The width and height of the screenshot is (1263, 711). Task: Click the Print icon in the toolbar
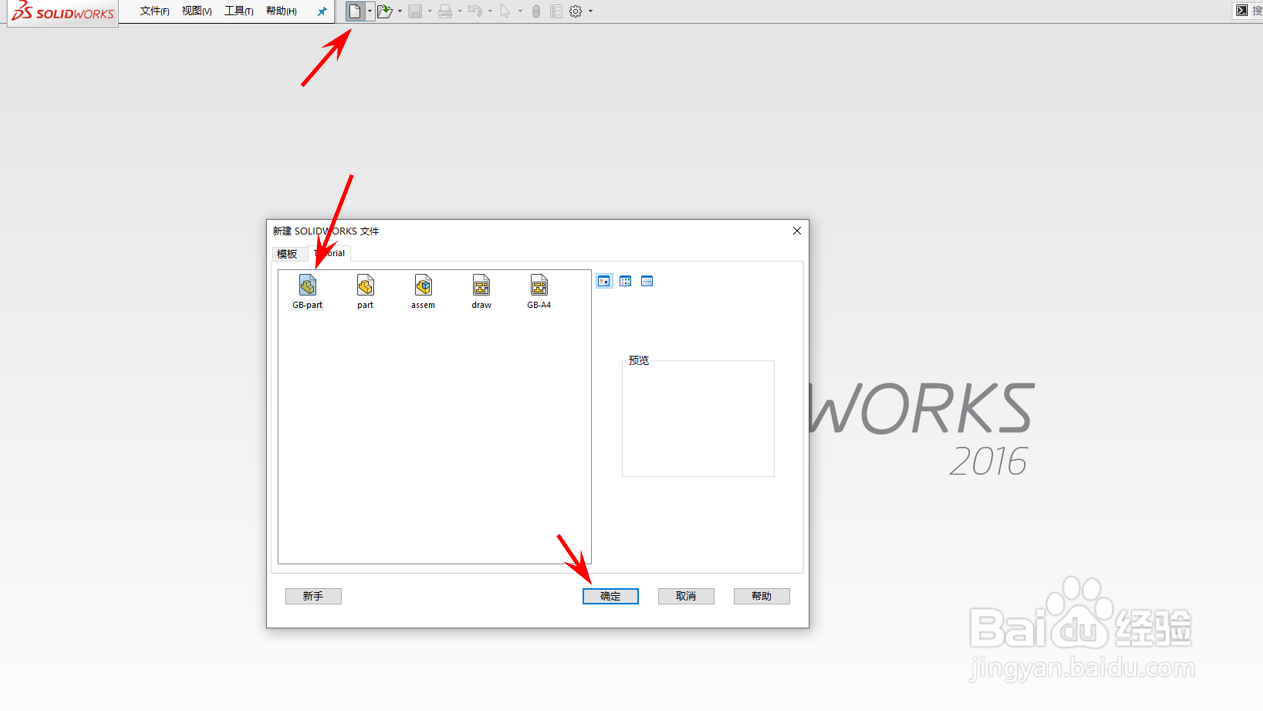[x=445, y=11]
